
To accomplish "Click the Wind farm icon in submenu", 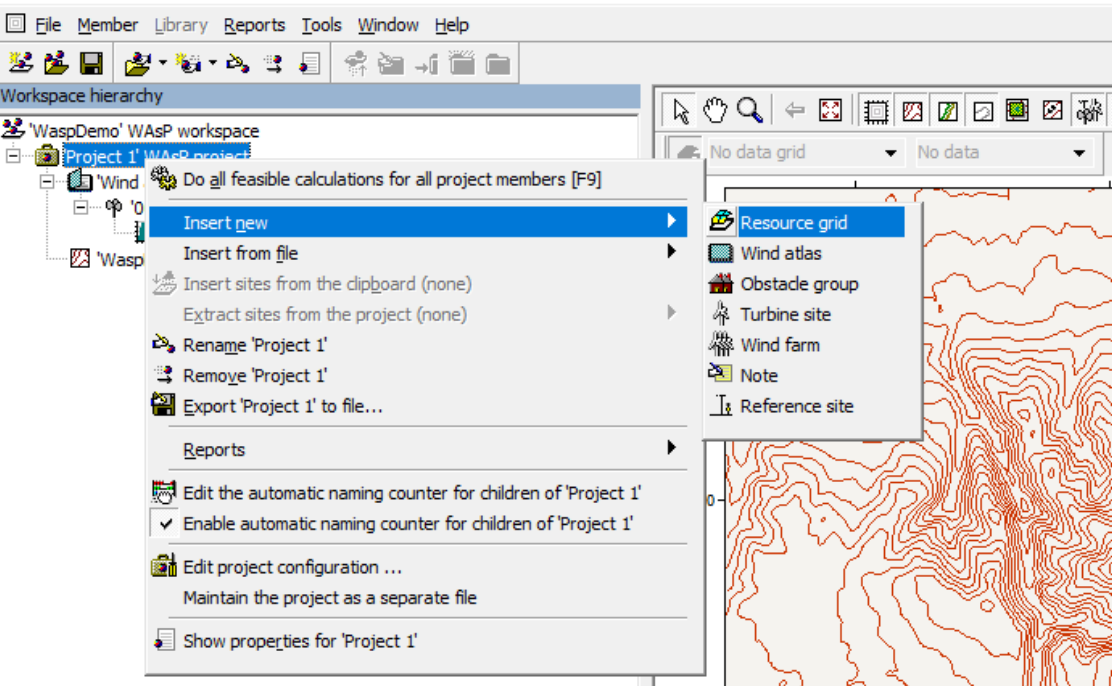I will pyautogui.click(x=721, y=345).
